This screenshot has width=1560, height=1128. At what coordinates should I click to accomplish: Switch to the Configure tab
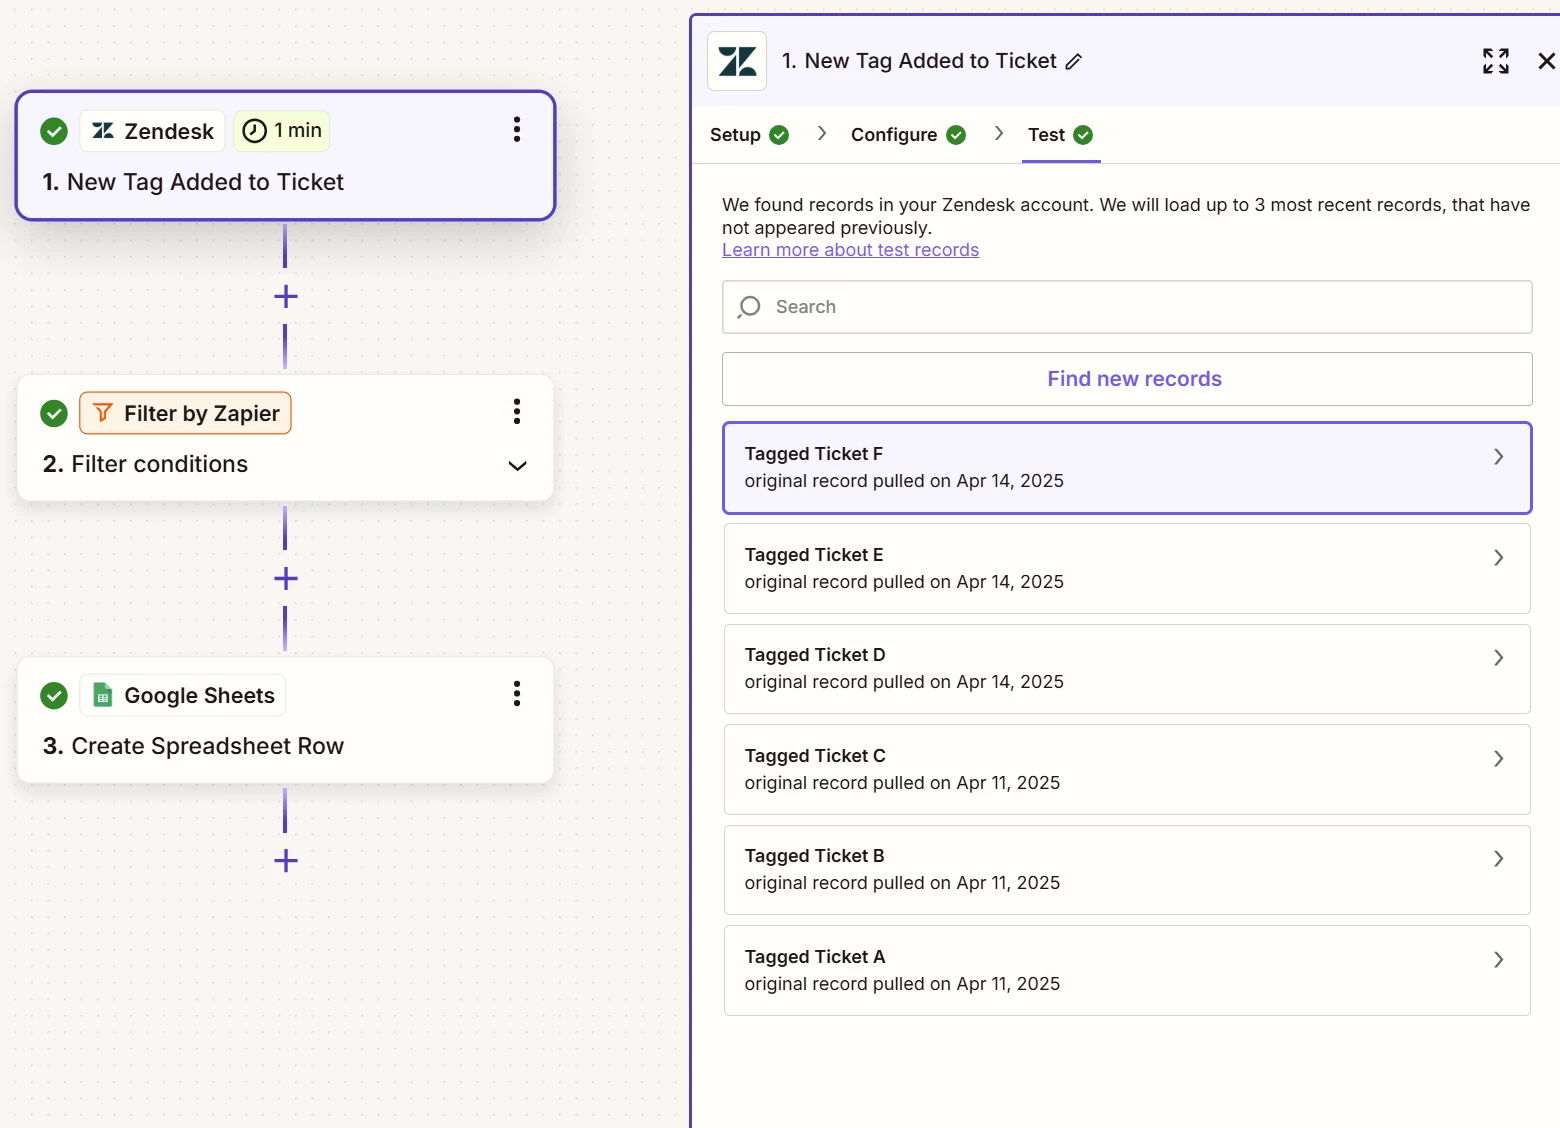908,135
